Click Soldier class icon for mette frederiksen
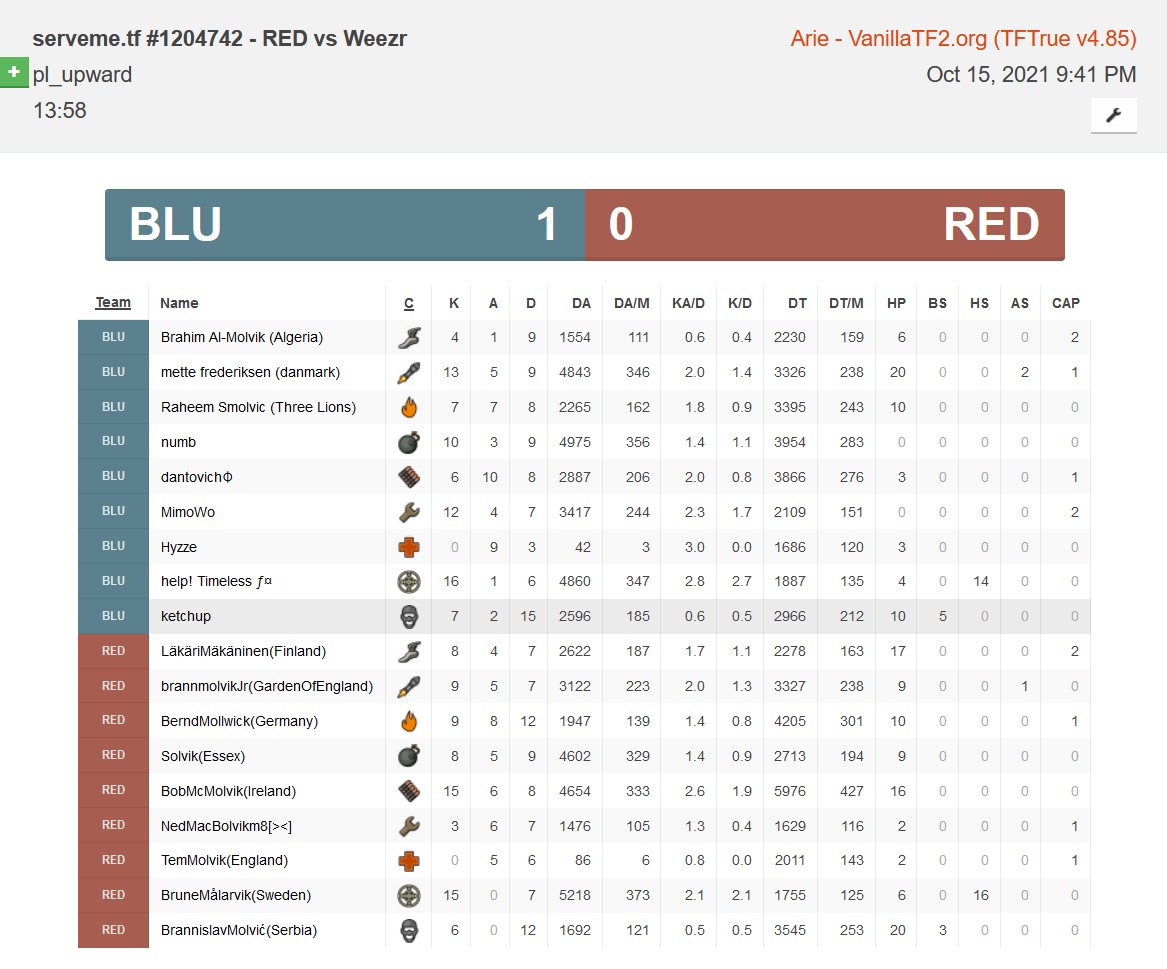This screenshot has height=969, width=1167. coord(408,373)
